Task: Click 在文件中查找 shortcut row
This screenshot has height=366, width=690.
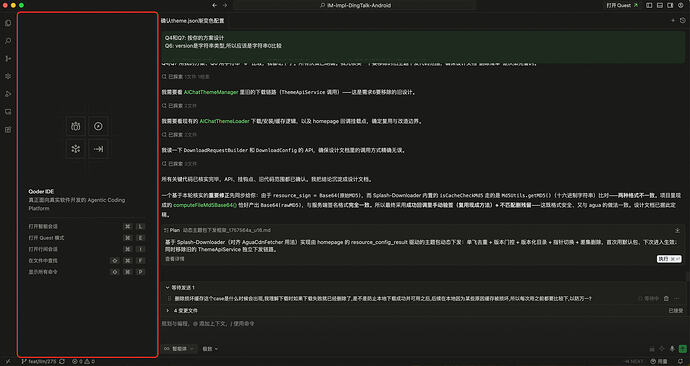Action: click(x=87, y=260)
